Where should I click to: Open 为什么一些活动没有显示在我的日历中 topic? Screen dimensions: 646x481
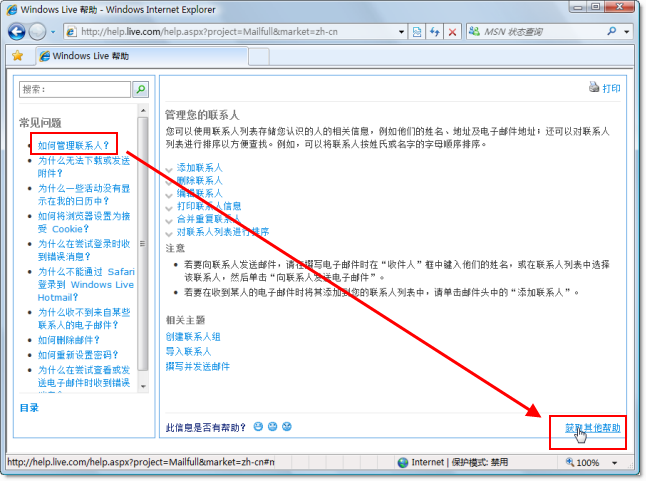point(84,194)
